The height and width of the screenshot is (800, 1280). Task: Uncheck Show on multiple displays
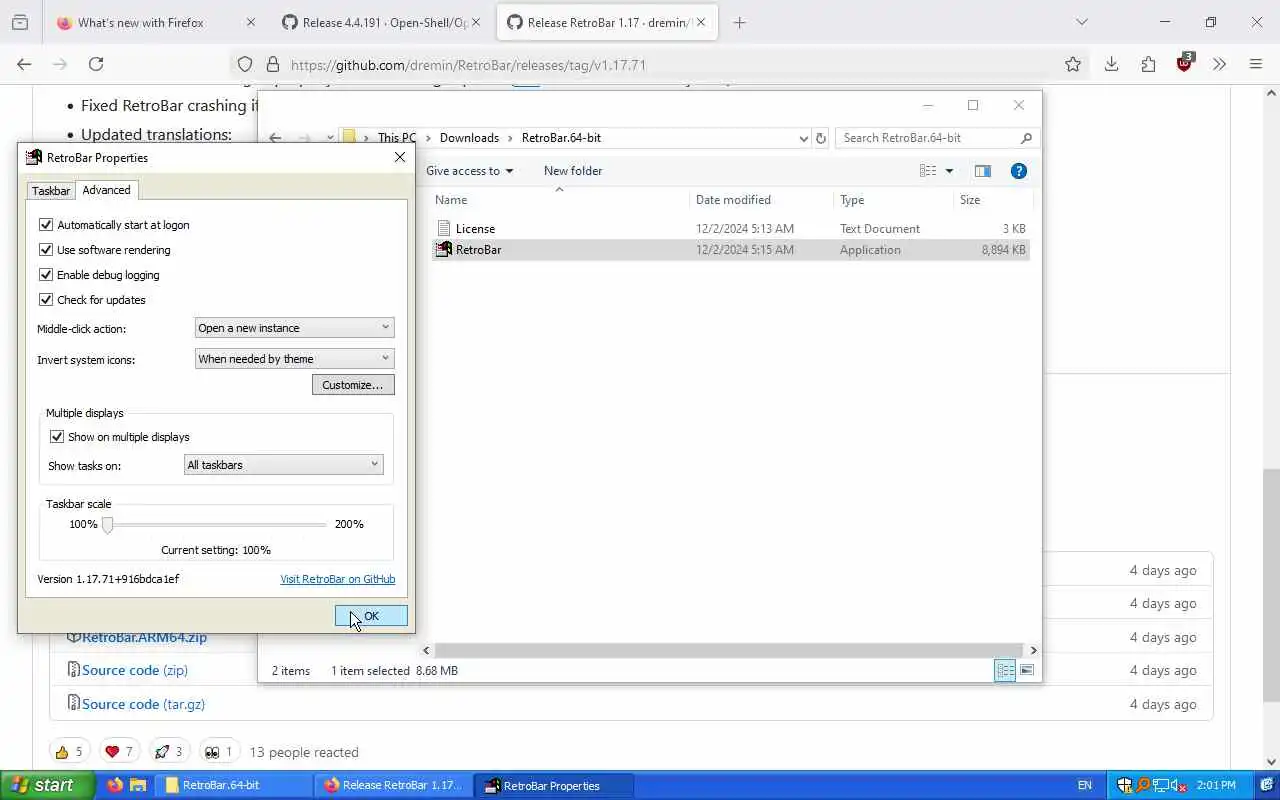[x=57, y=437]
